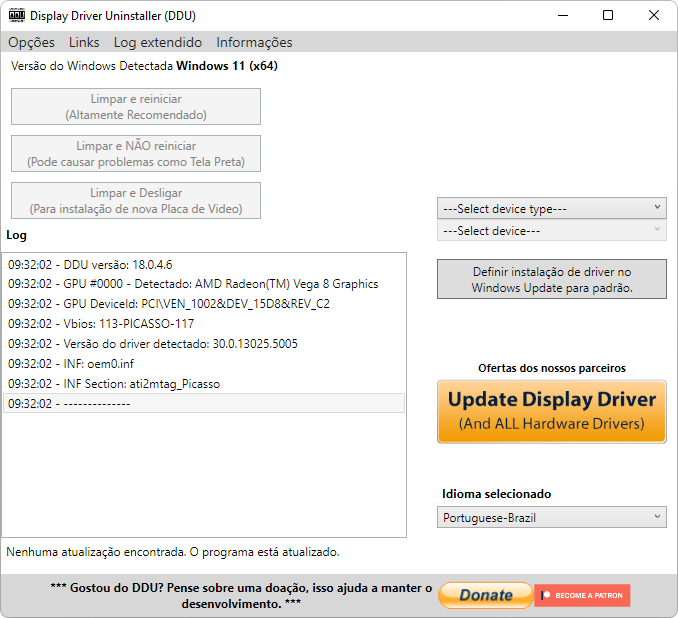Viewport: 678px width, 618px height.
Task: Select the Versão do driver detectado log line
Action: tap(204, 344)
